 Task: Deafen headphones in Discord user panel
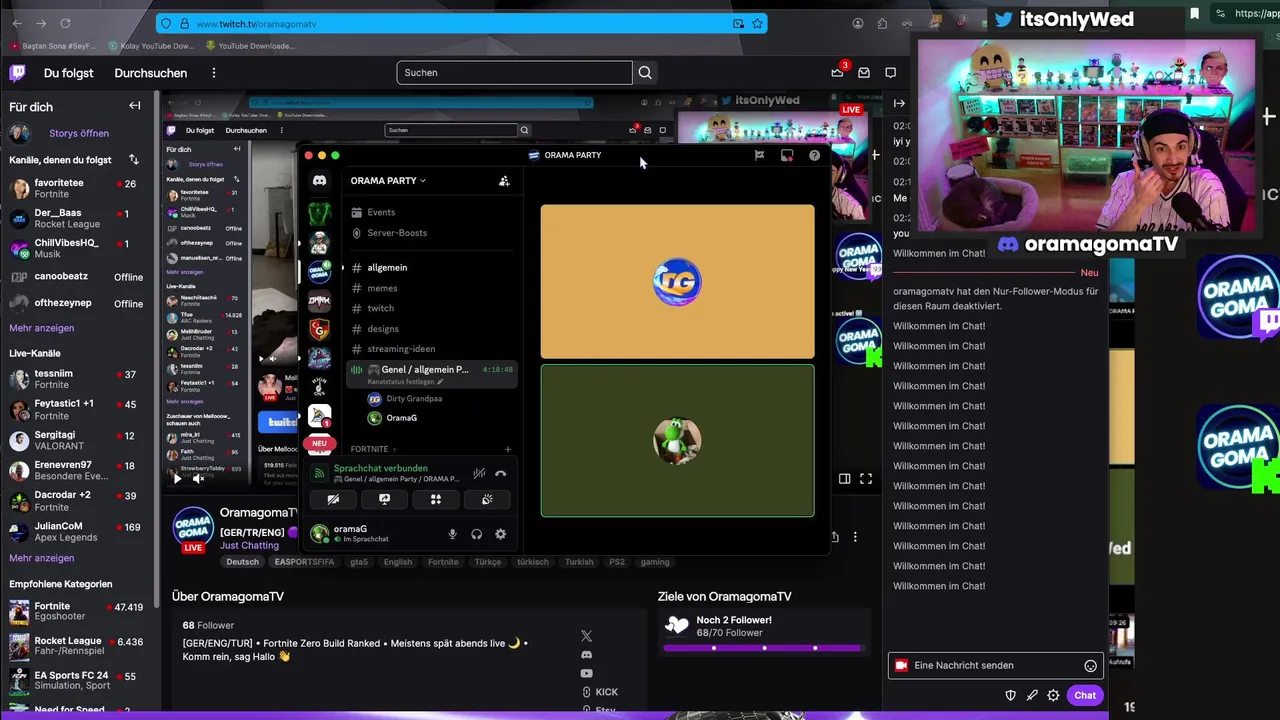[477, 534]
